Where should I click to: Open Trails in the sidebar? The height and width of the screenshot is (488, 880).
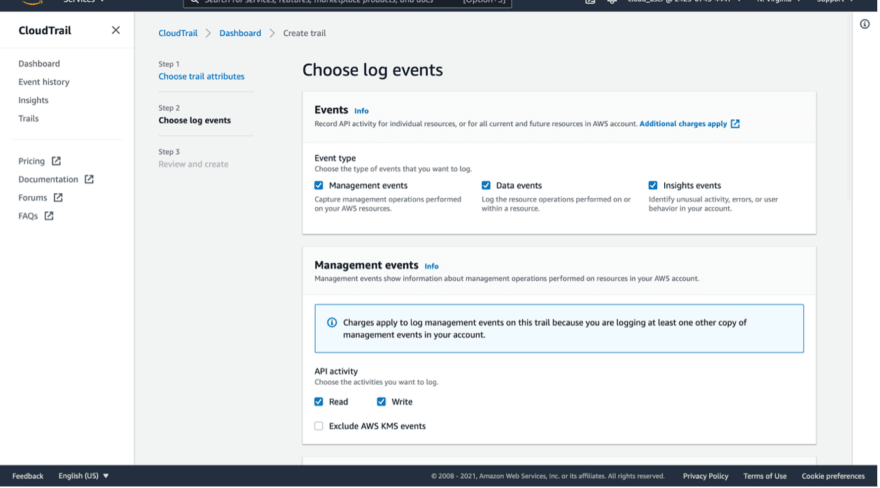point(28,118)
